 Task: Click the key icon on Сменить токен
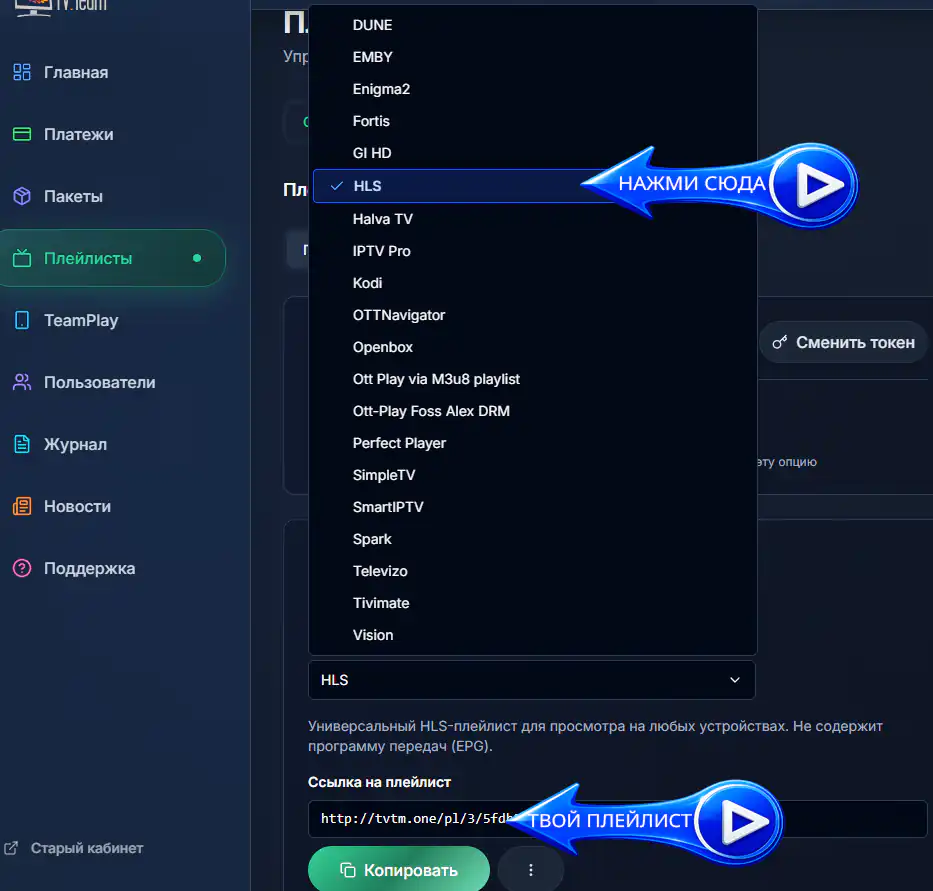(x=779, y=342)
